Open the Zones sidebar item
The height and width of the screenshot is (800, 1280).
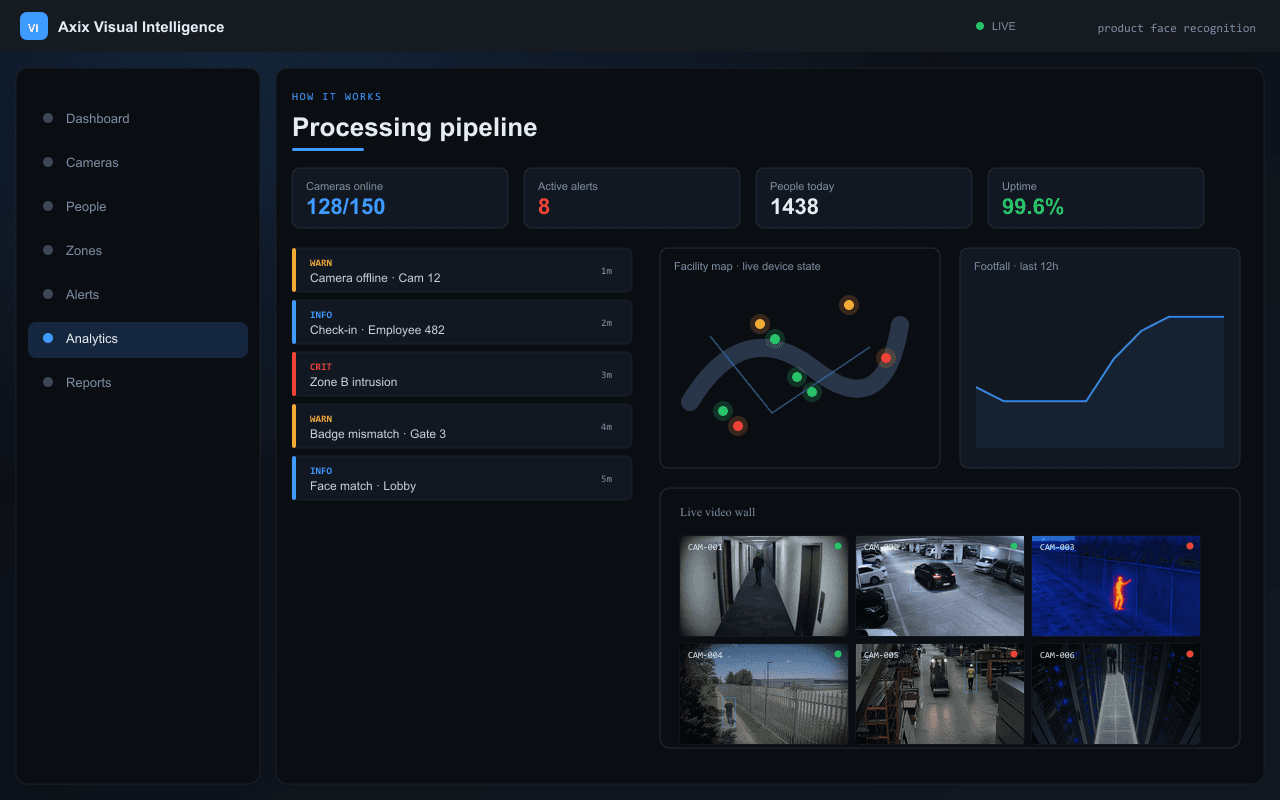(138, 250)
